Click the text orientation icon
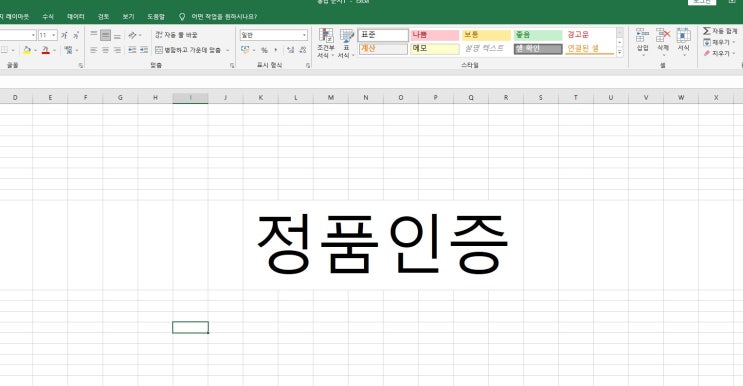This screenshot has width=743, height=386. coord(133,35)
